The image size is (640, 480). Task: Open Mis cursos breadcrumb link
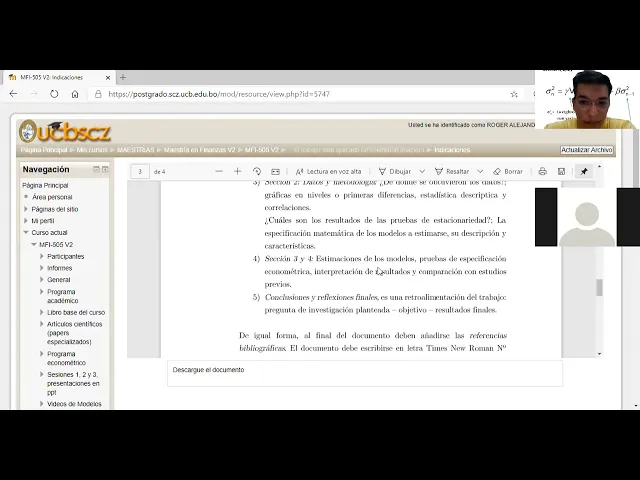tap(92, 150)
